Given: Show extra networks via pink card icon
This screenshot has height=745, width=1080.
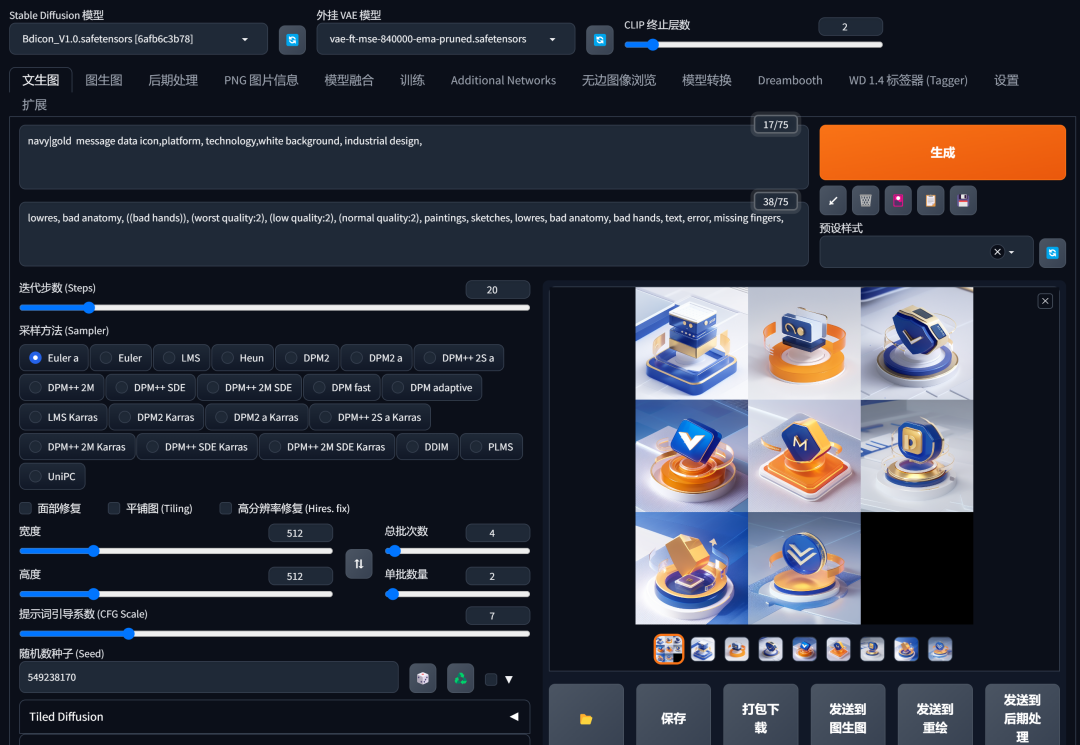Looking at the screenshot, I should [x=897, y=200].
